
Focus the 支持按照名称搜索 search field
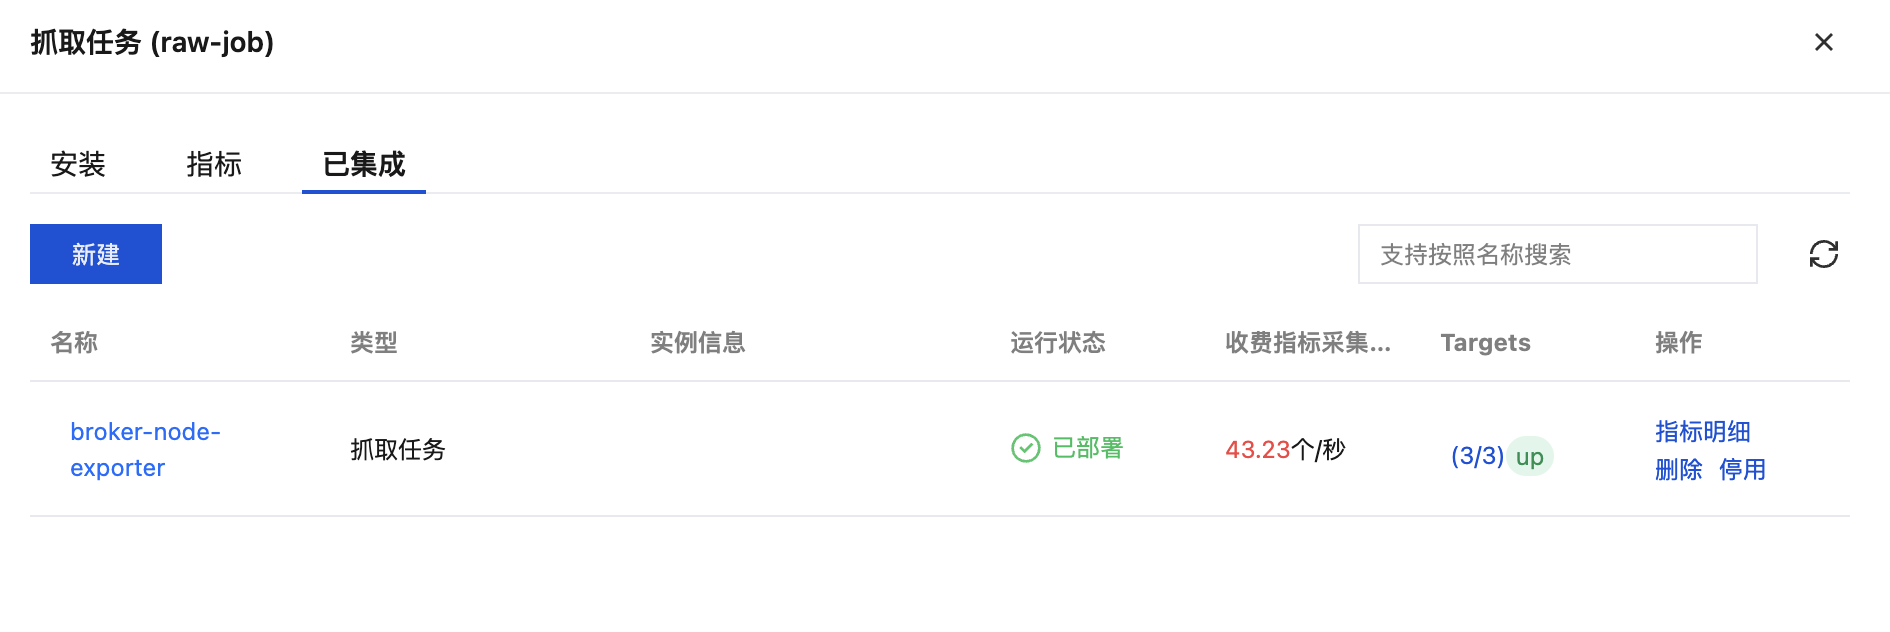click(1557, 254)
